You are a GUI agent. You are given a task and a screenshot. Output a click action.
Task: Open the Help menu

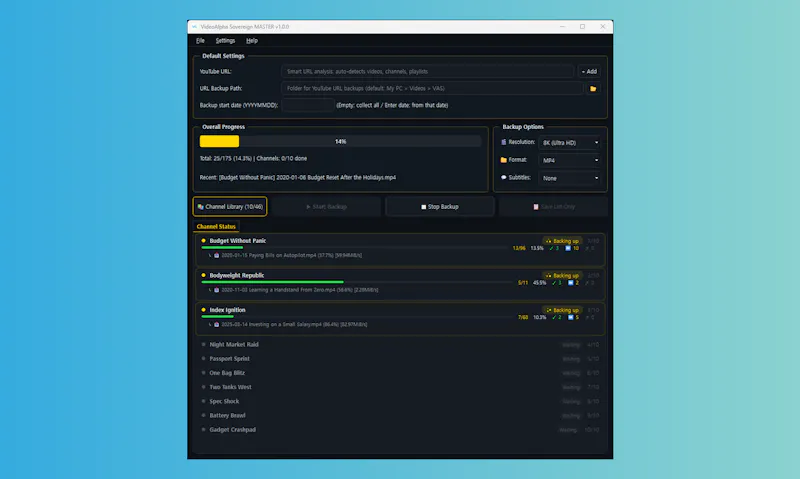[x=252, y=41]
